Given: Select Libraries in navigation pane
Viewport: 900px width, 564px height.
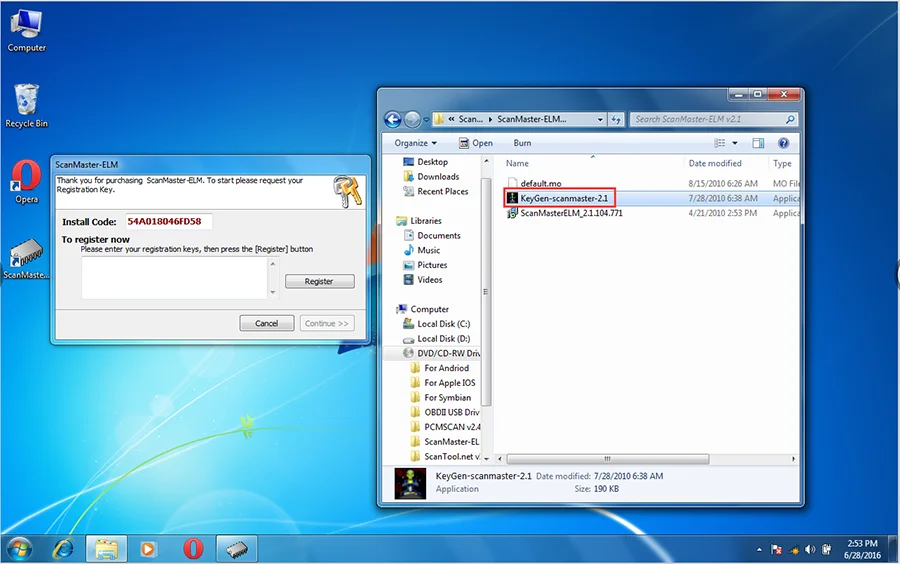Looking at the screenshot, I should (x=425, y=221).
